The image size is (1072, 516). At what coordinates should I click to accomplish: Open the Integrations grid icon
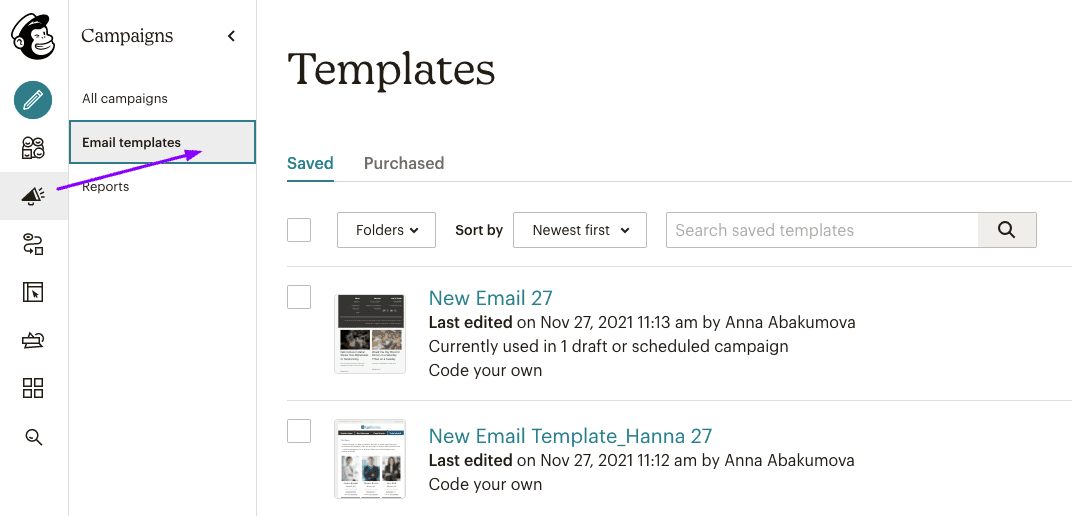tap(33, 389)
